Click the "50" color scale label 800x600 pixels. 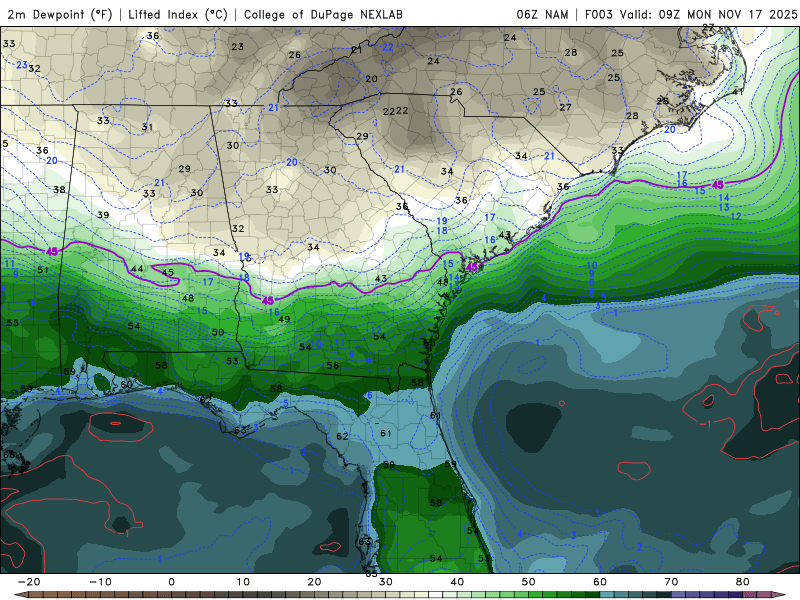click(x=529, y=582)
